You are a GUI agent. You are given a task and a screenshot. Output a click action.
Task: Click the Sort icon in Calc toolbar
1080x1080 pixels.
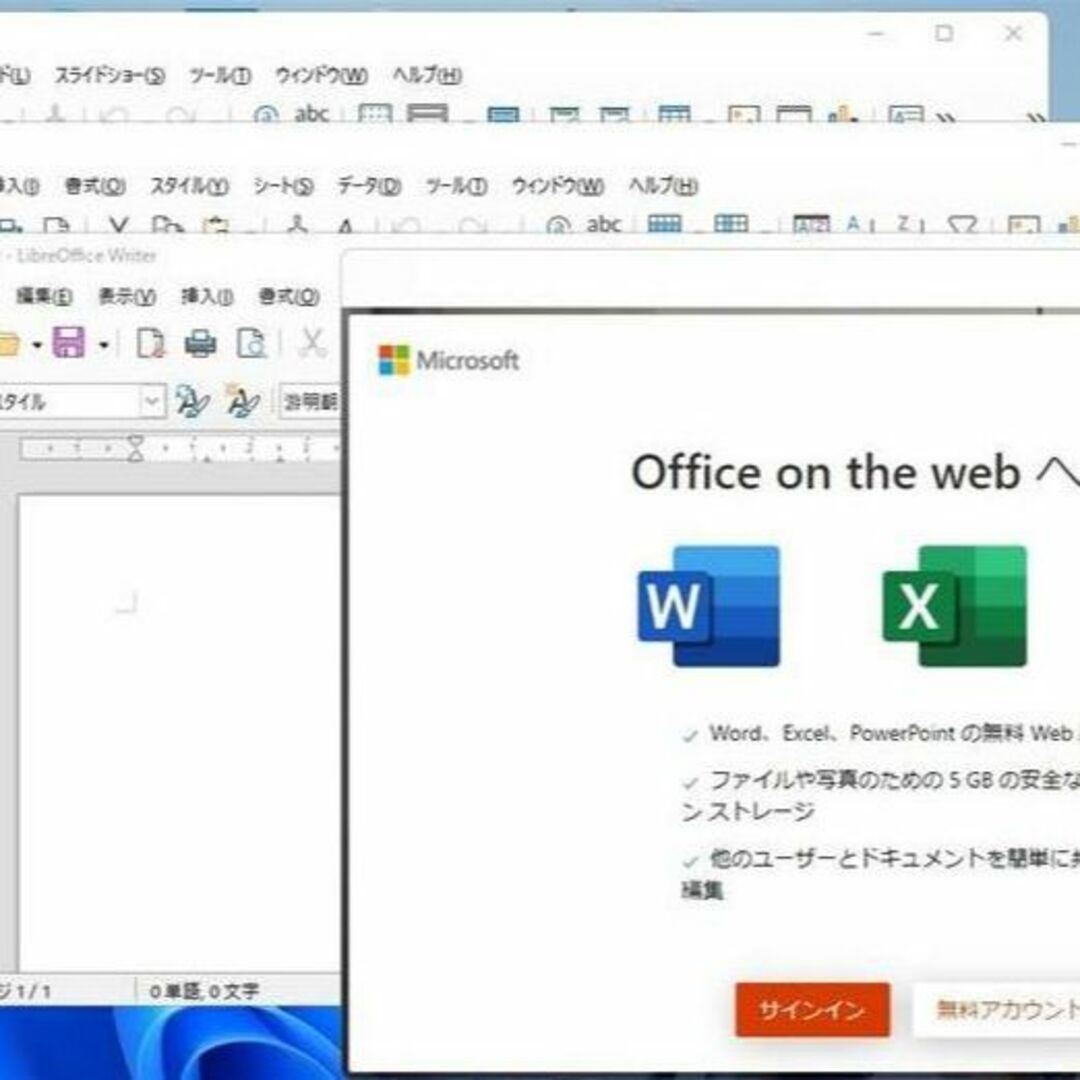click(x=811, y=225)
